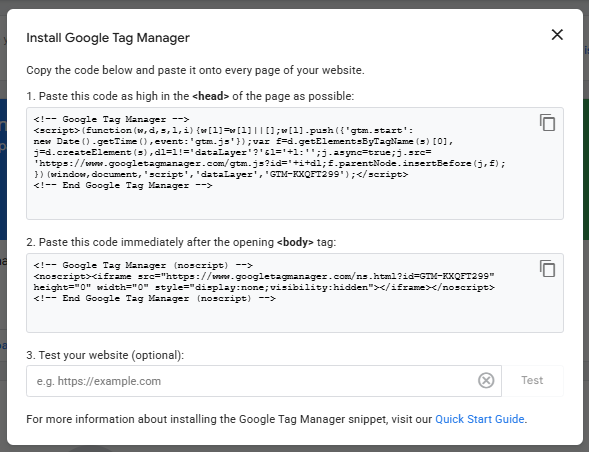Copy the body noscript code snippet
589x452 pixels.
tap(547, 269)
